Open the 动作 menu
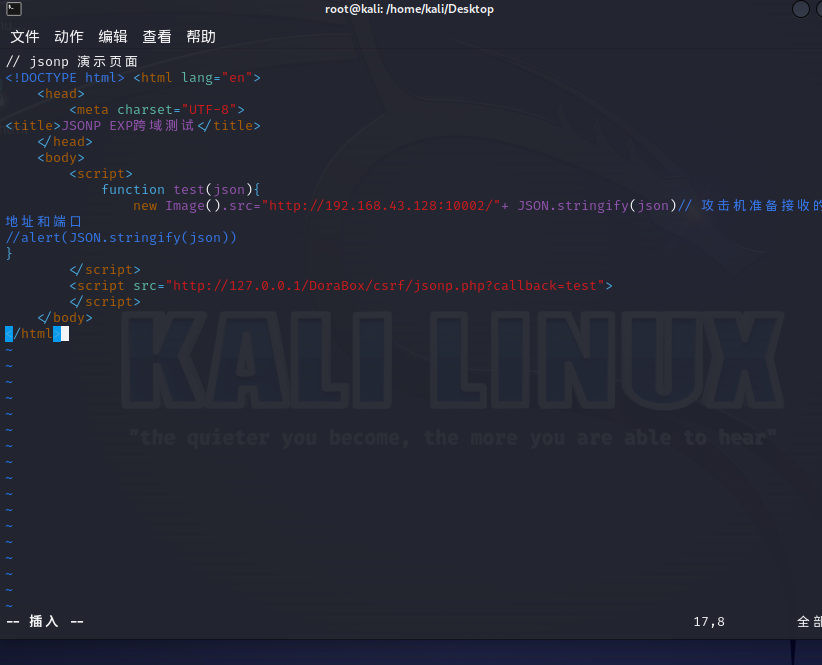The image size is (822, 665). click(x=69, y=37)
